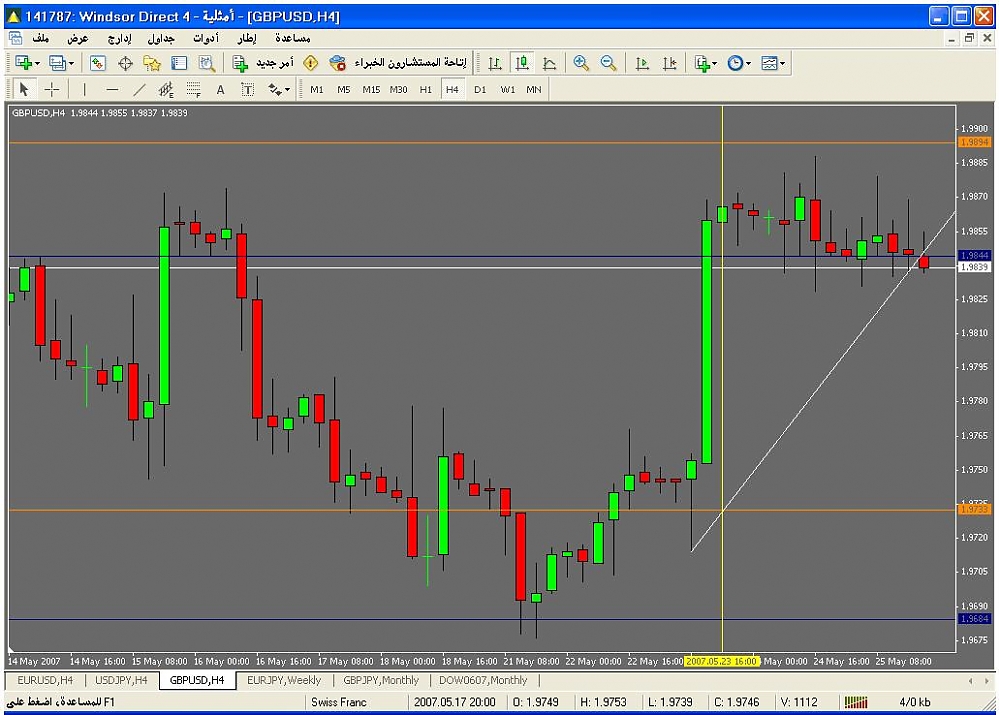1000x715 pixels.
Task: Toggle chart Auto Scroll
Action: point(642,63)
